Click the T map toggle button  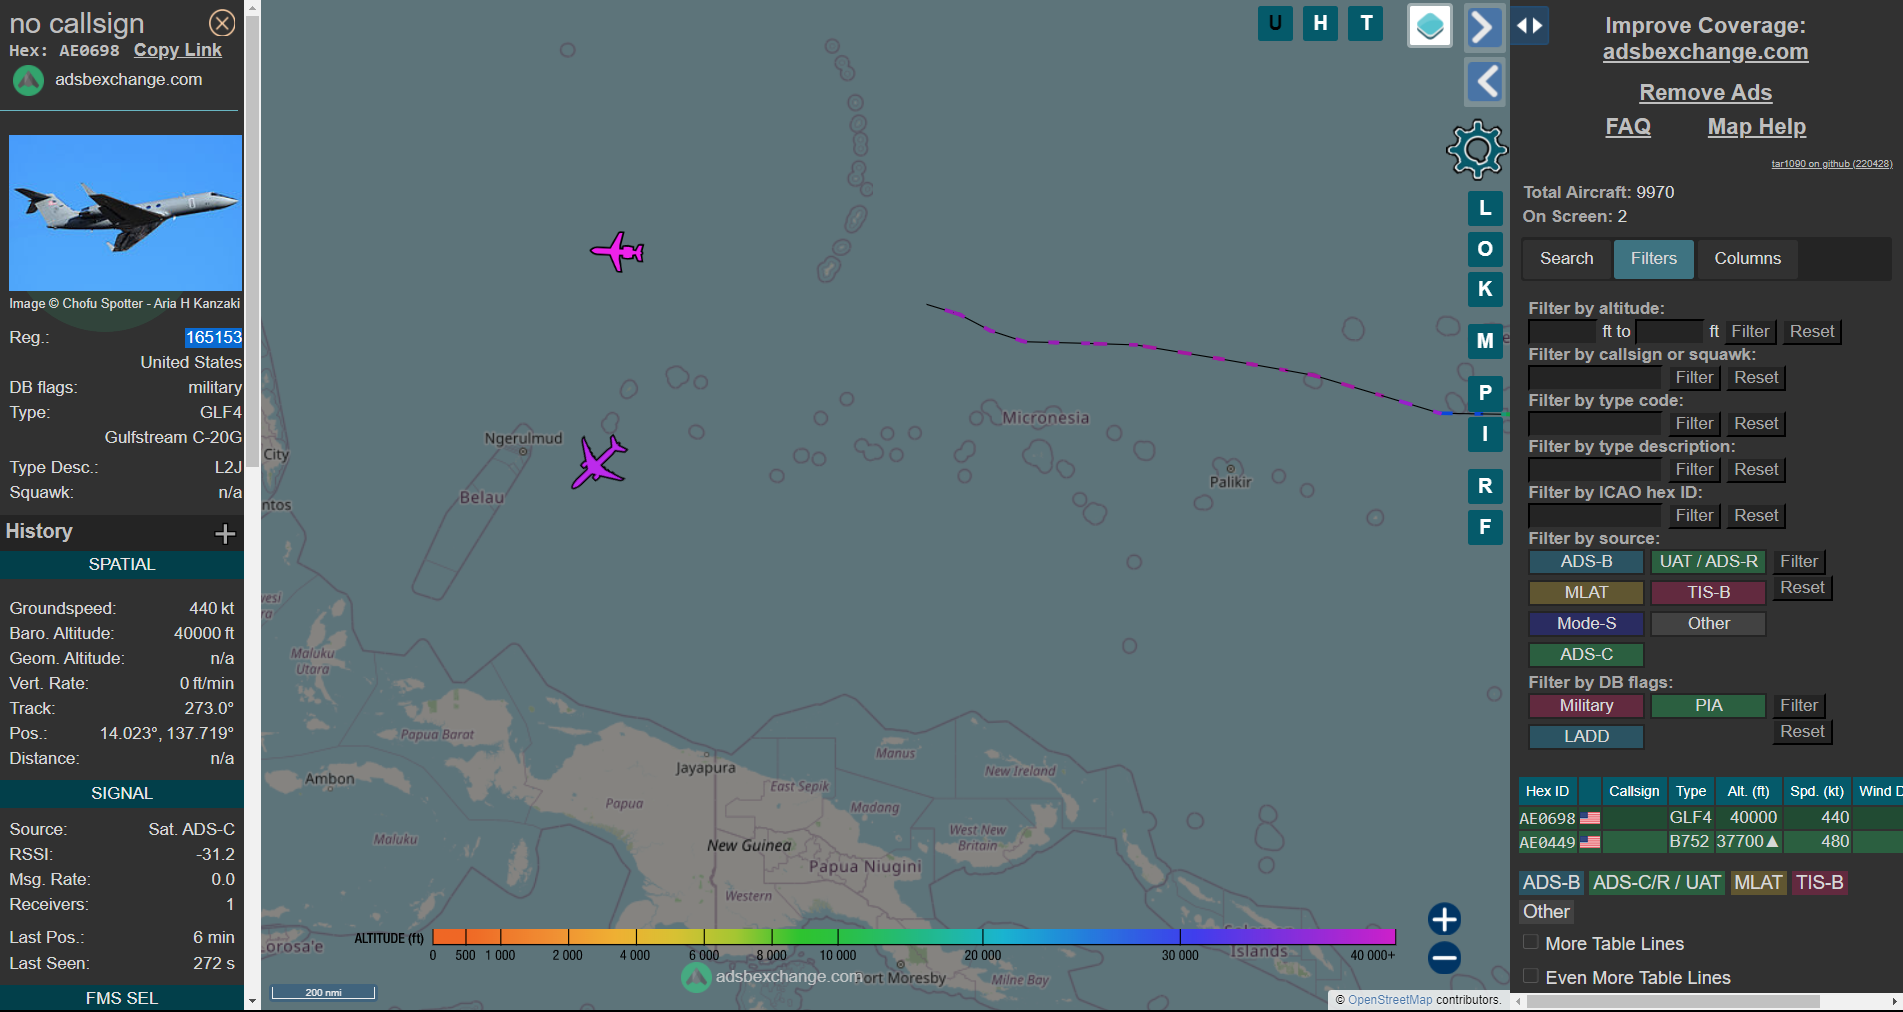coord(1366,23)
